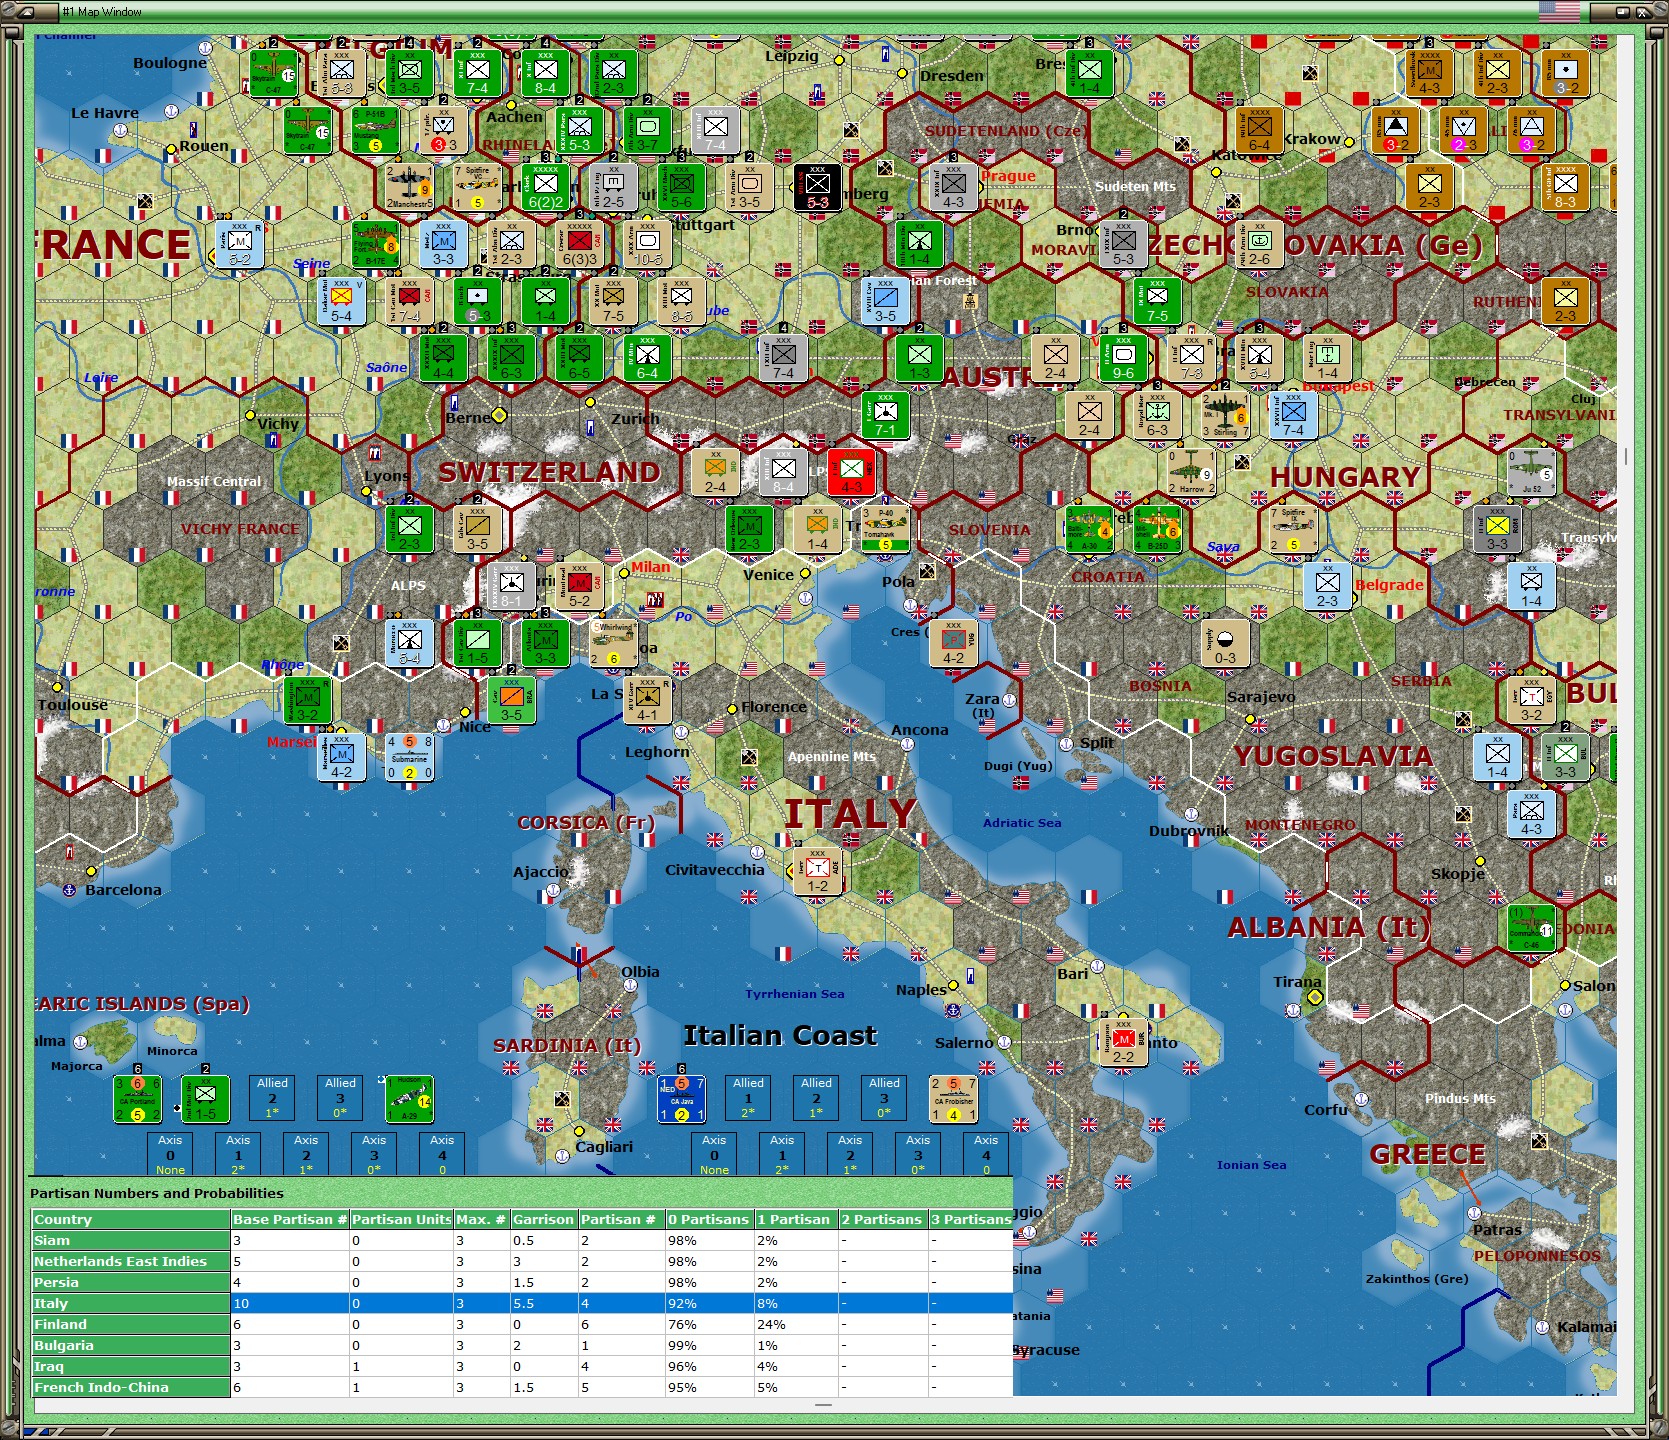Select the Whirlwind fighter counter near Genoa
This screenshot has height=1440, width=1669.
[613, 643]
